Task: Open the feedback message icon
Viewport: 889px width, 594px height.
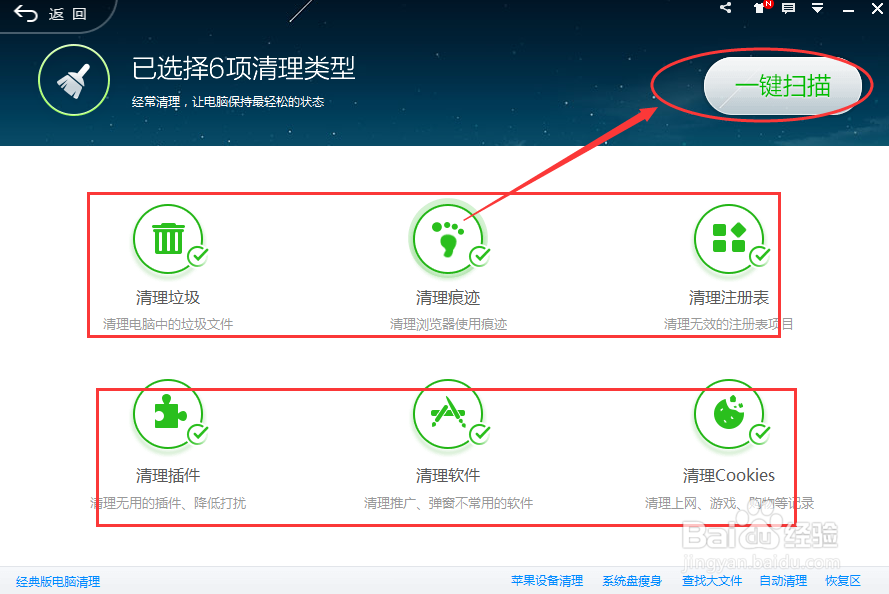Action: (x=788, y=8)
